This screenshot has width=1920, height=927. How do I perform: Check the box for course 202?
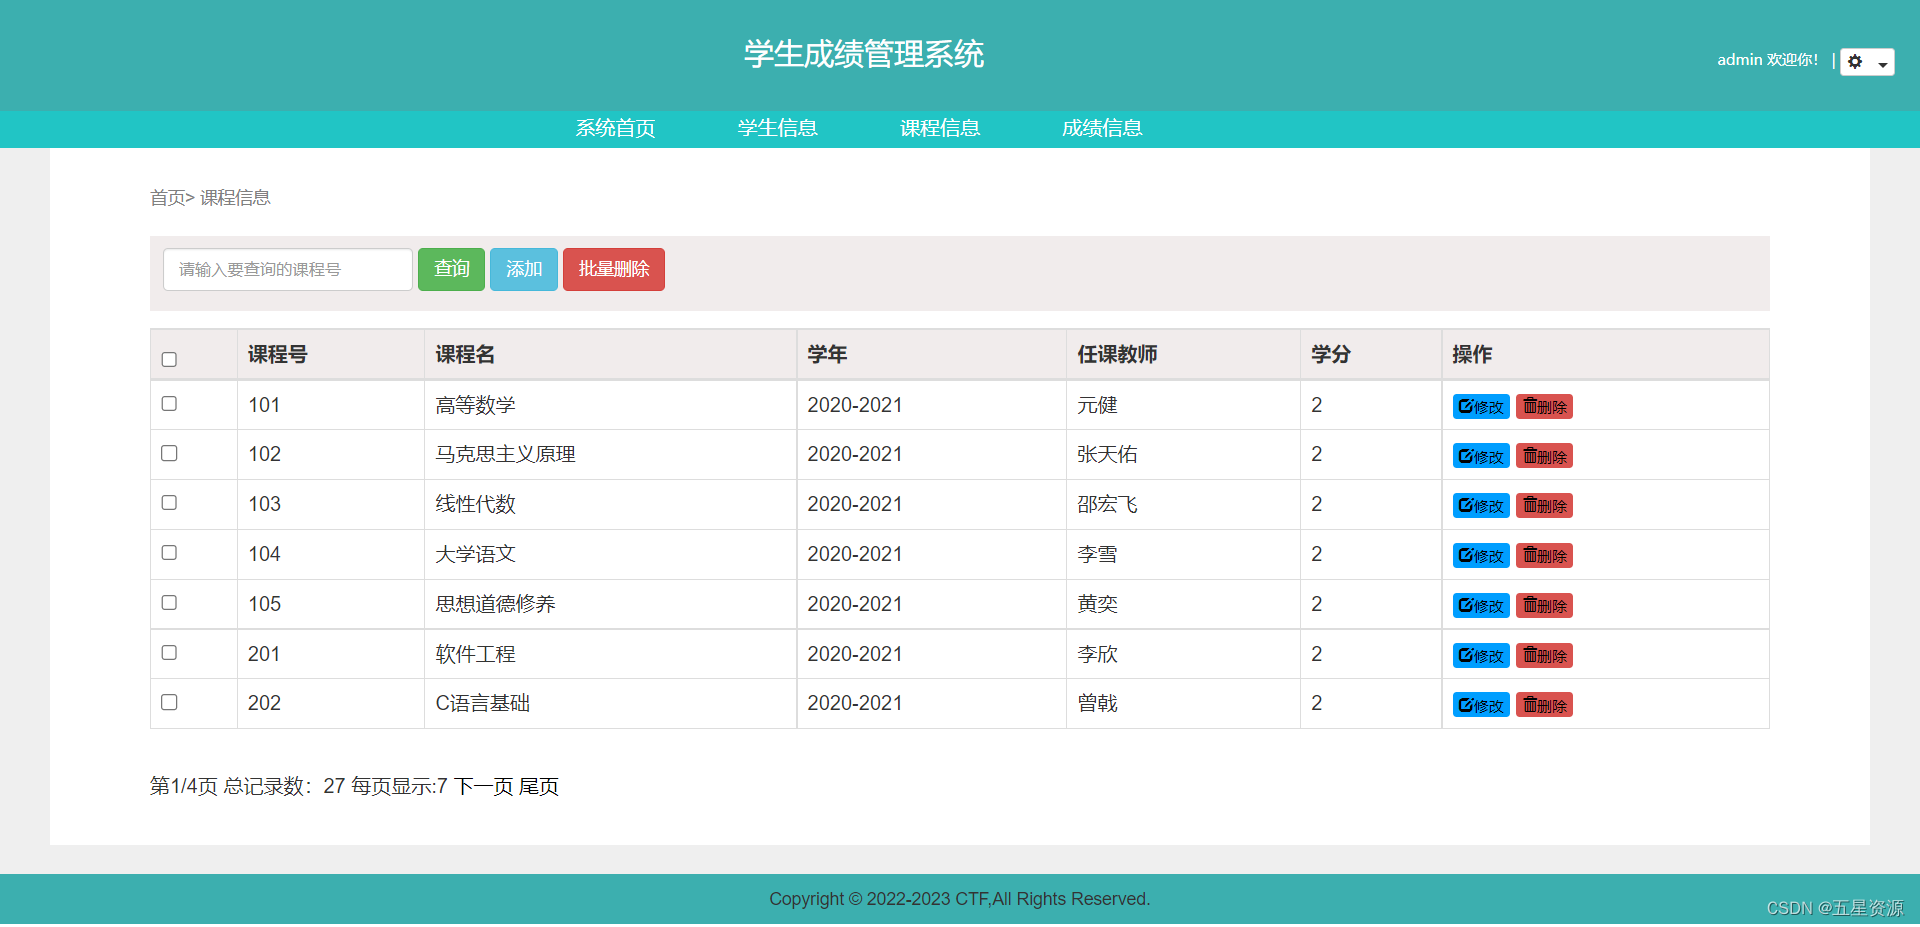[169, 702]
